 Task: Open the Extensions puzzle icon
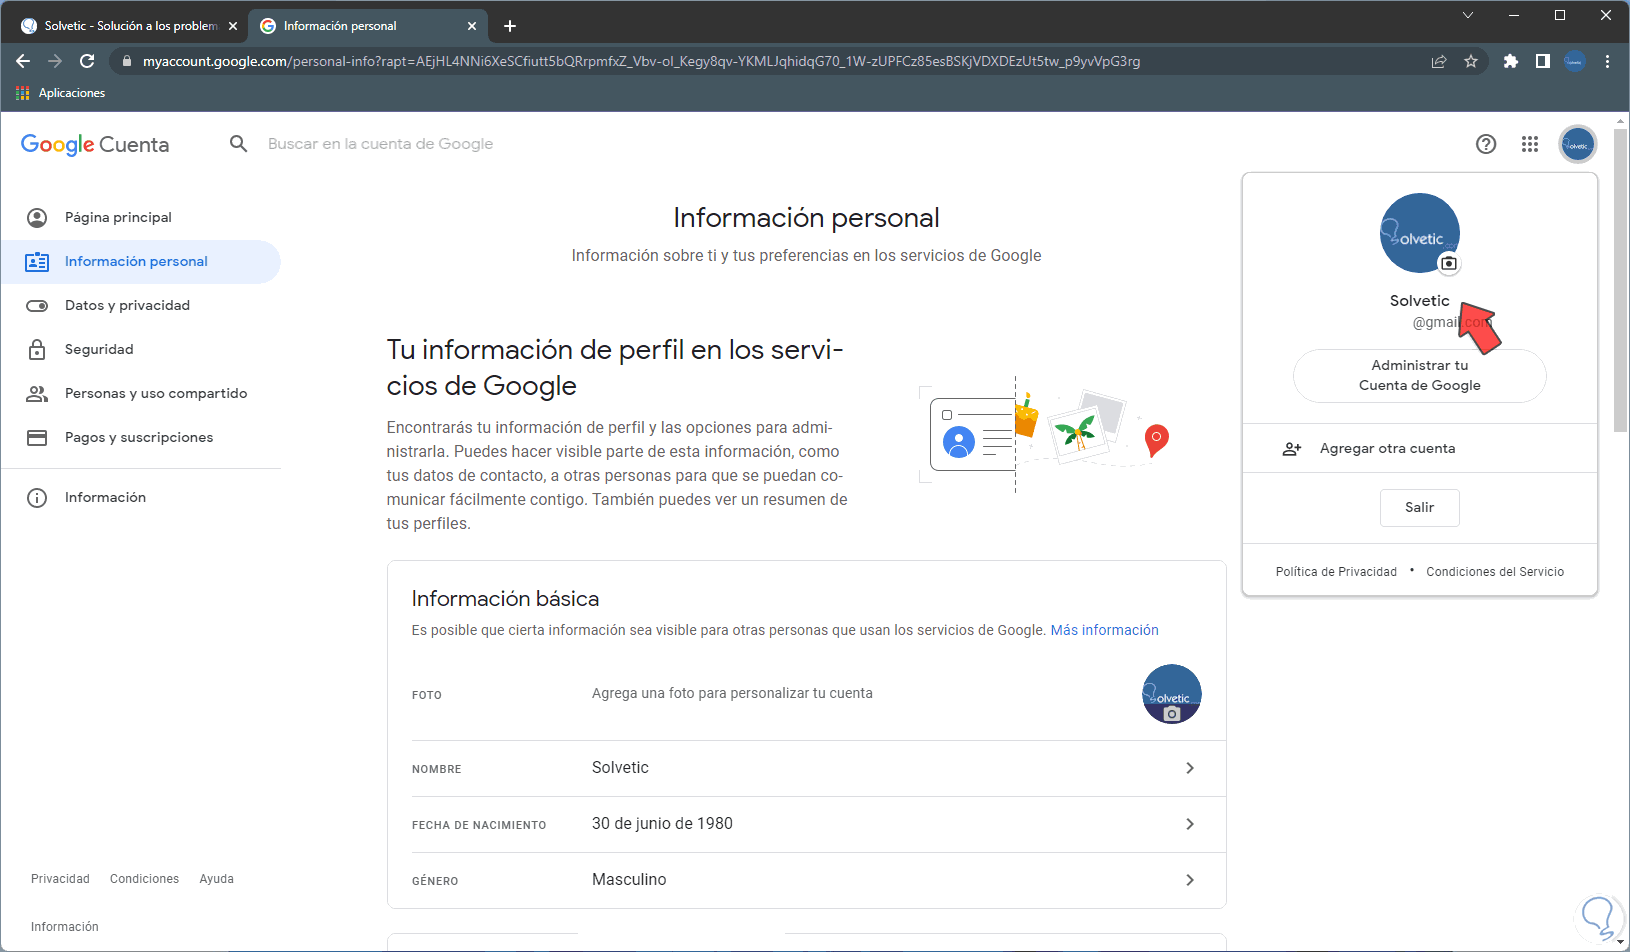(1511, 61)
